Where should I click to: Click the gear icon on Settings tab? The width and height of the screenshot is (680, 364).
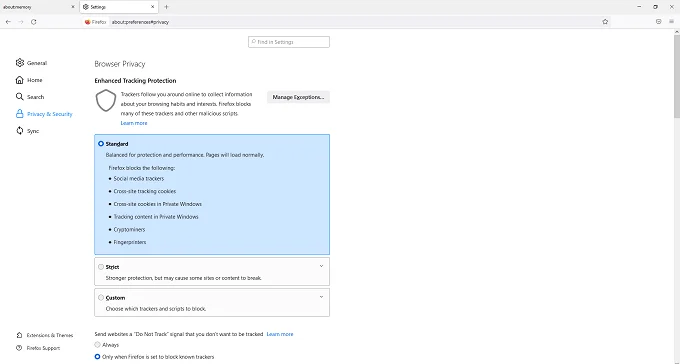(86, 7)
